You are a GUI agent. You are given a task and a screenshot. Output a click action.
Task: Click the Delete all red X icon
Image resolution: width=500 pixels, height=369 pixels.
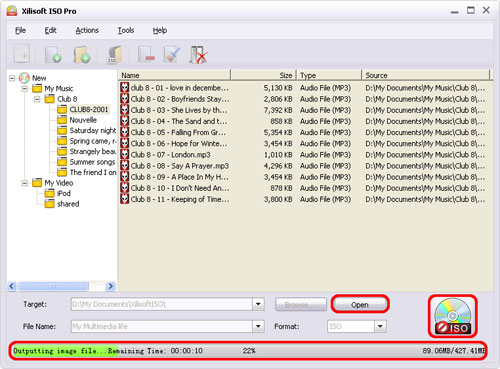(x=199, y=54)
